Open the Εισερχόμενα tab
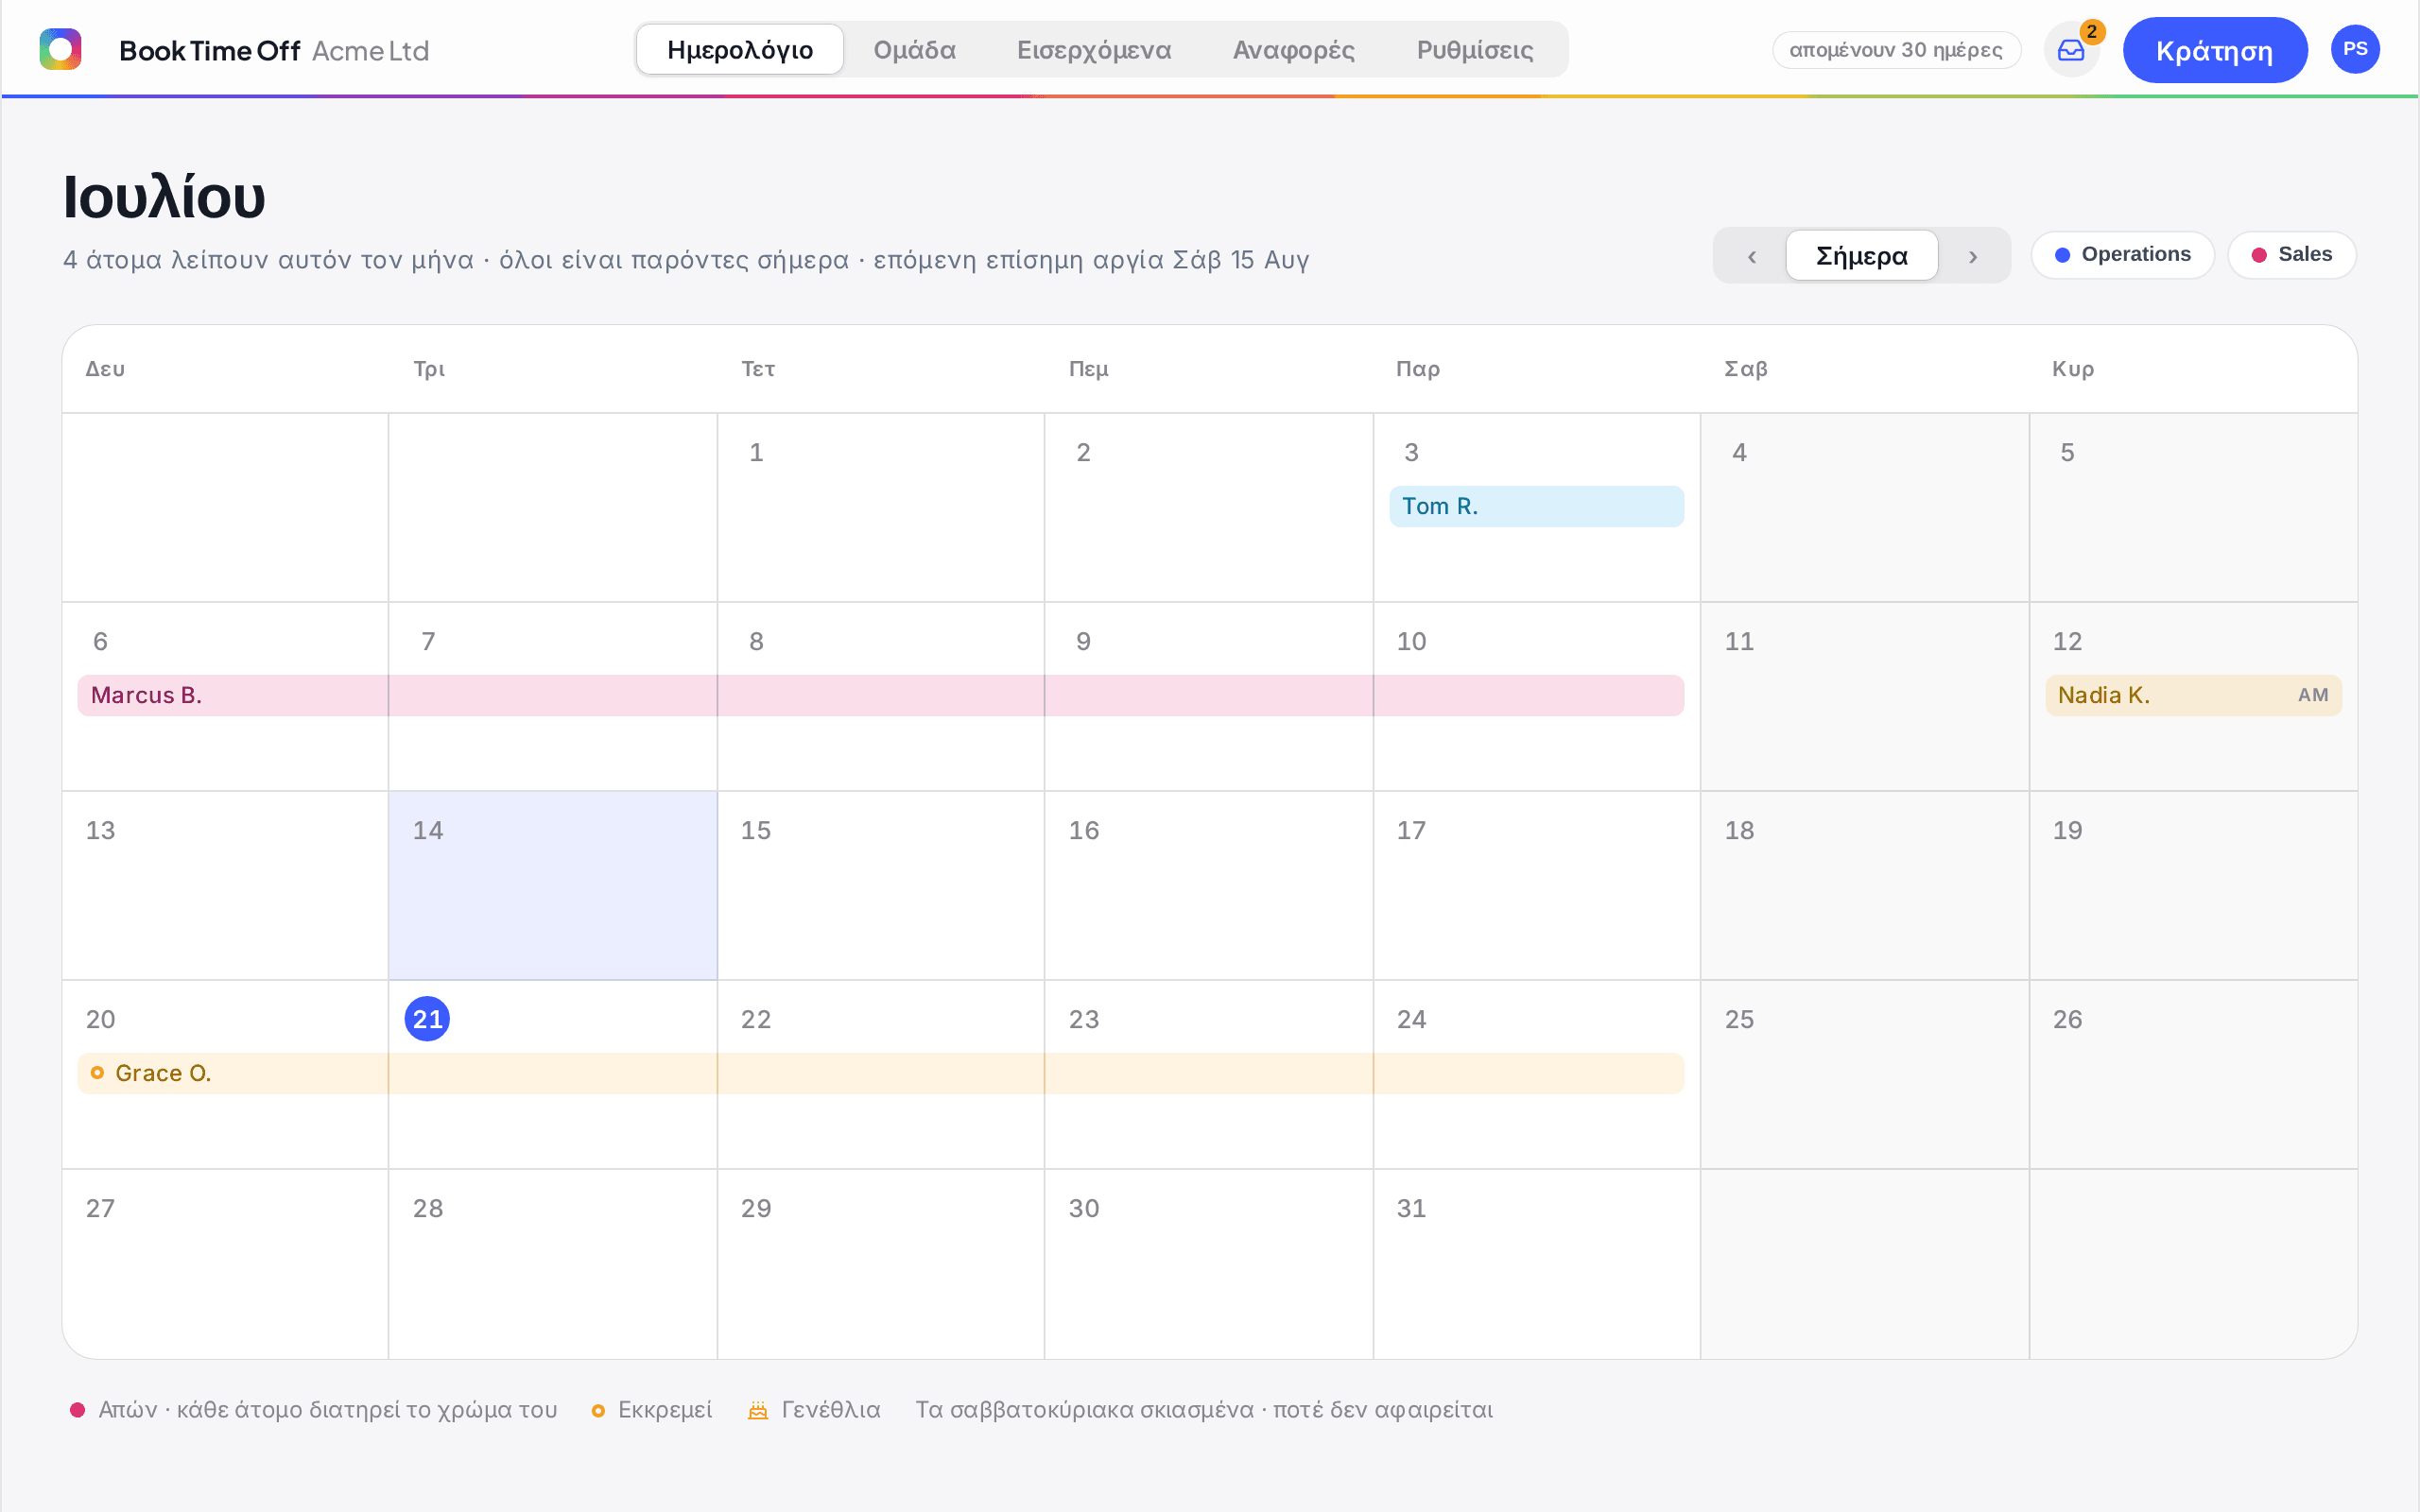The image size is (2420, 1512). (x=1094, y=50)
